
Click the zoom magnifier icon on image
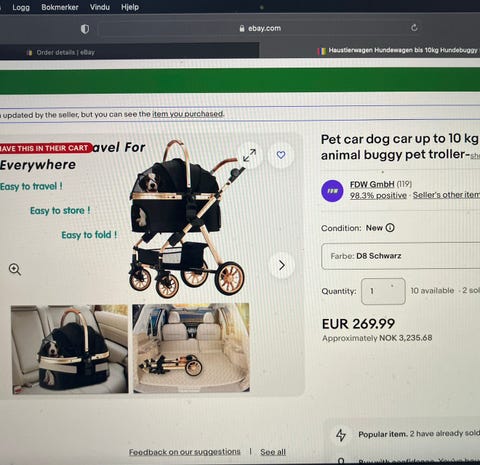tap(15, 269)
